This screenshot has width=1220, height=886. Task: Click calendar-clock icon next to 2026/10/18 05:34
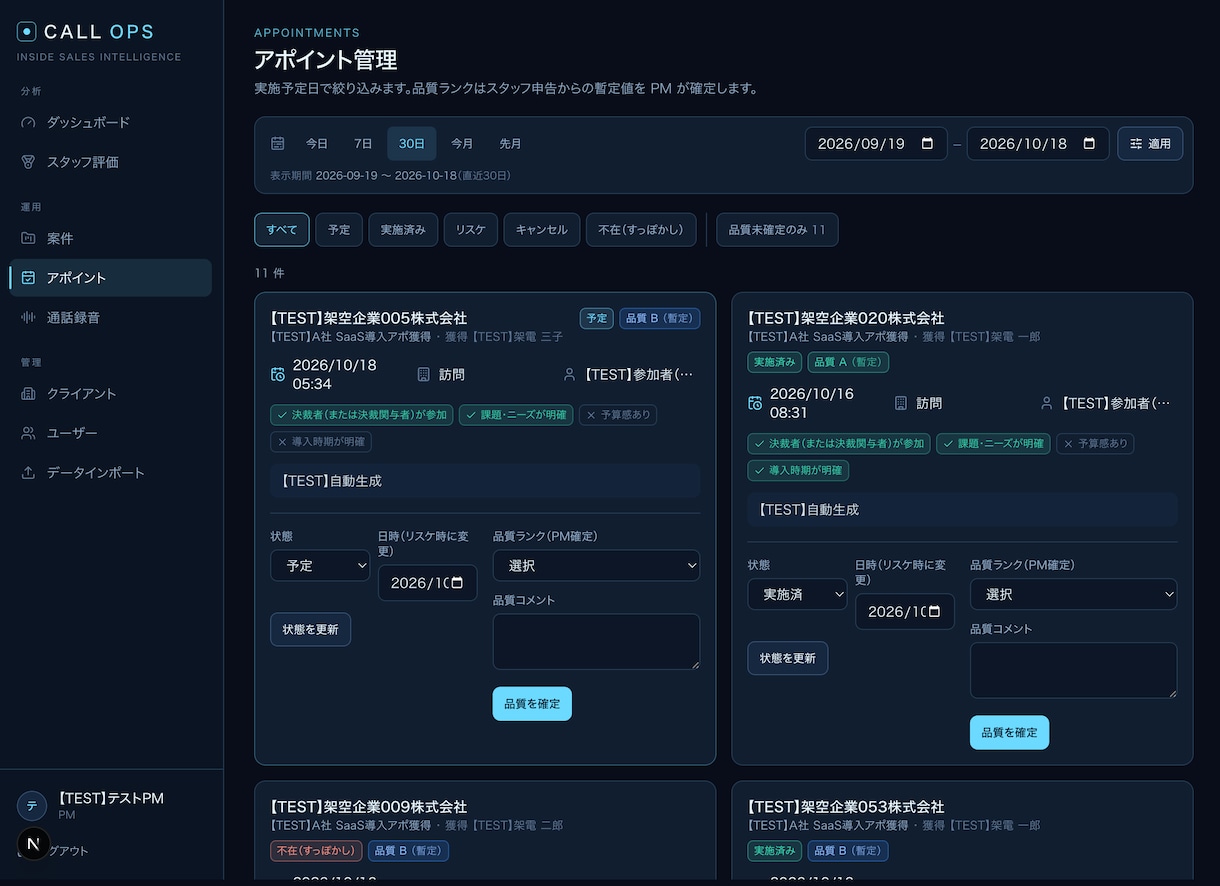coord(278,375)
